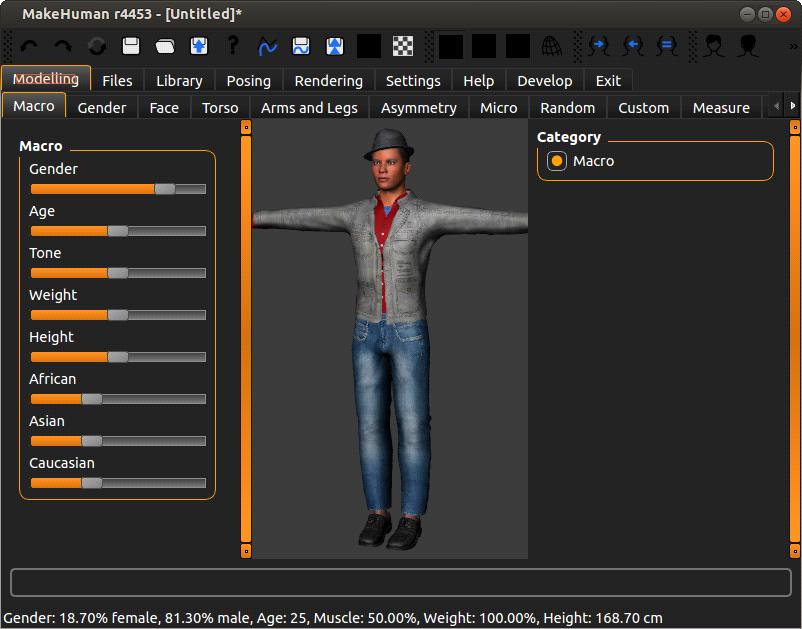Click the solid dark head silhouette icon

click(748, 46)
